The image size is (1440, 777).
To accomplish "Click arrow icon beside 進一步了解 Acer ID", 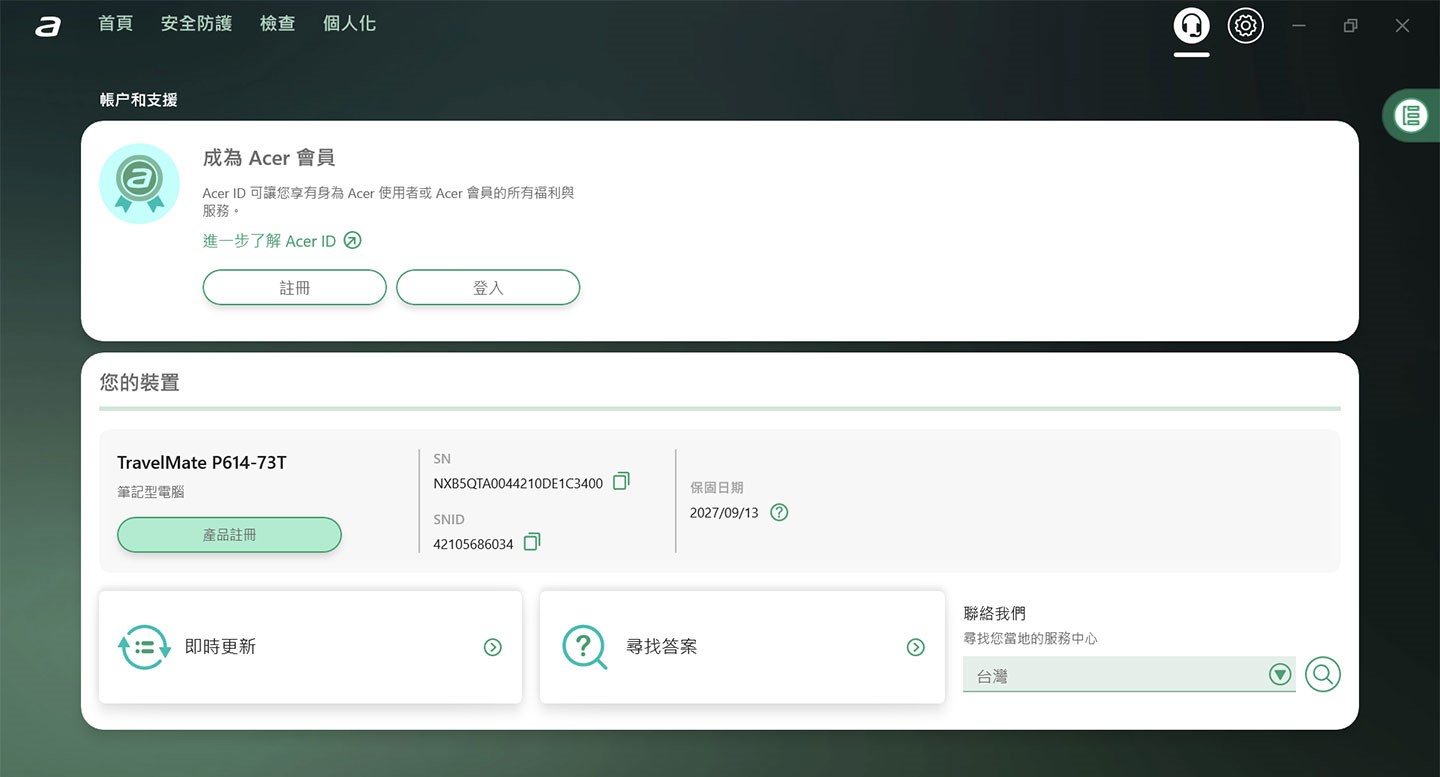I will (x=352, y=240).
